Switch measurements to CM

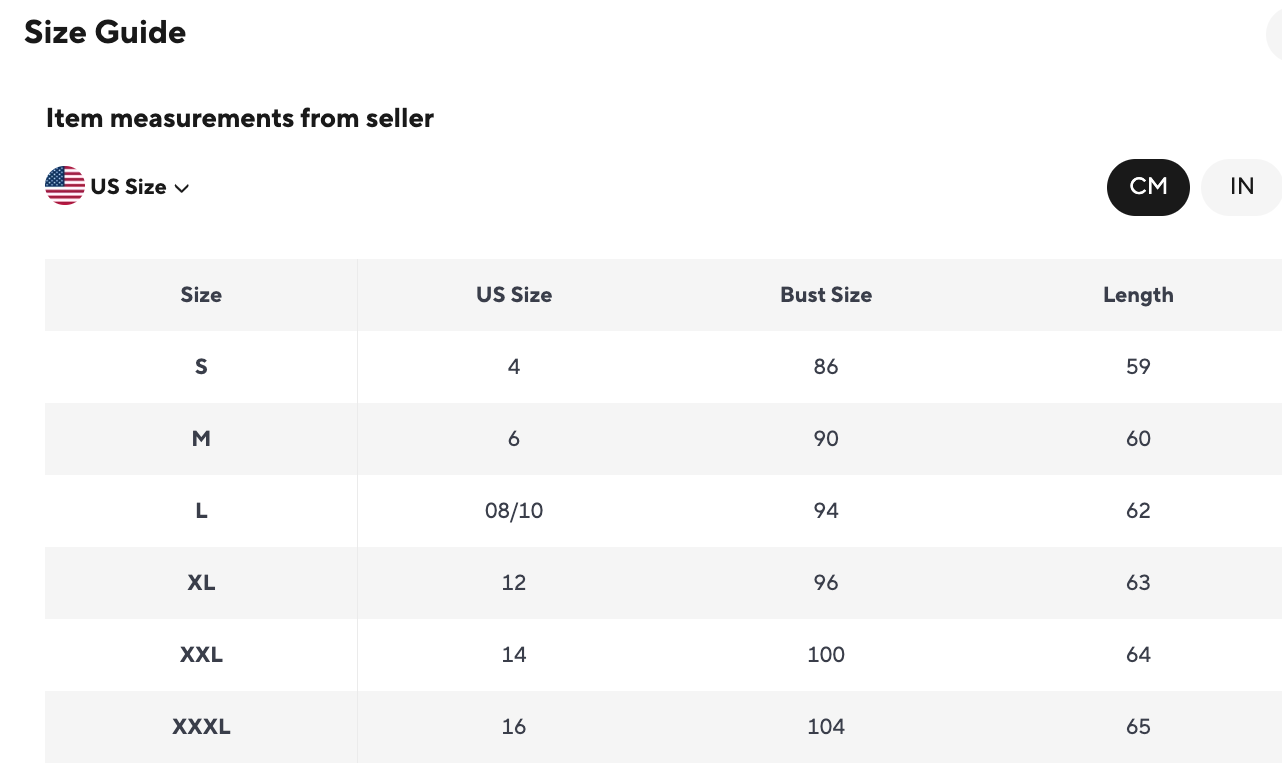1148,187
